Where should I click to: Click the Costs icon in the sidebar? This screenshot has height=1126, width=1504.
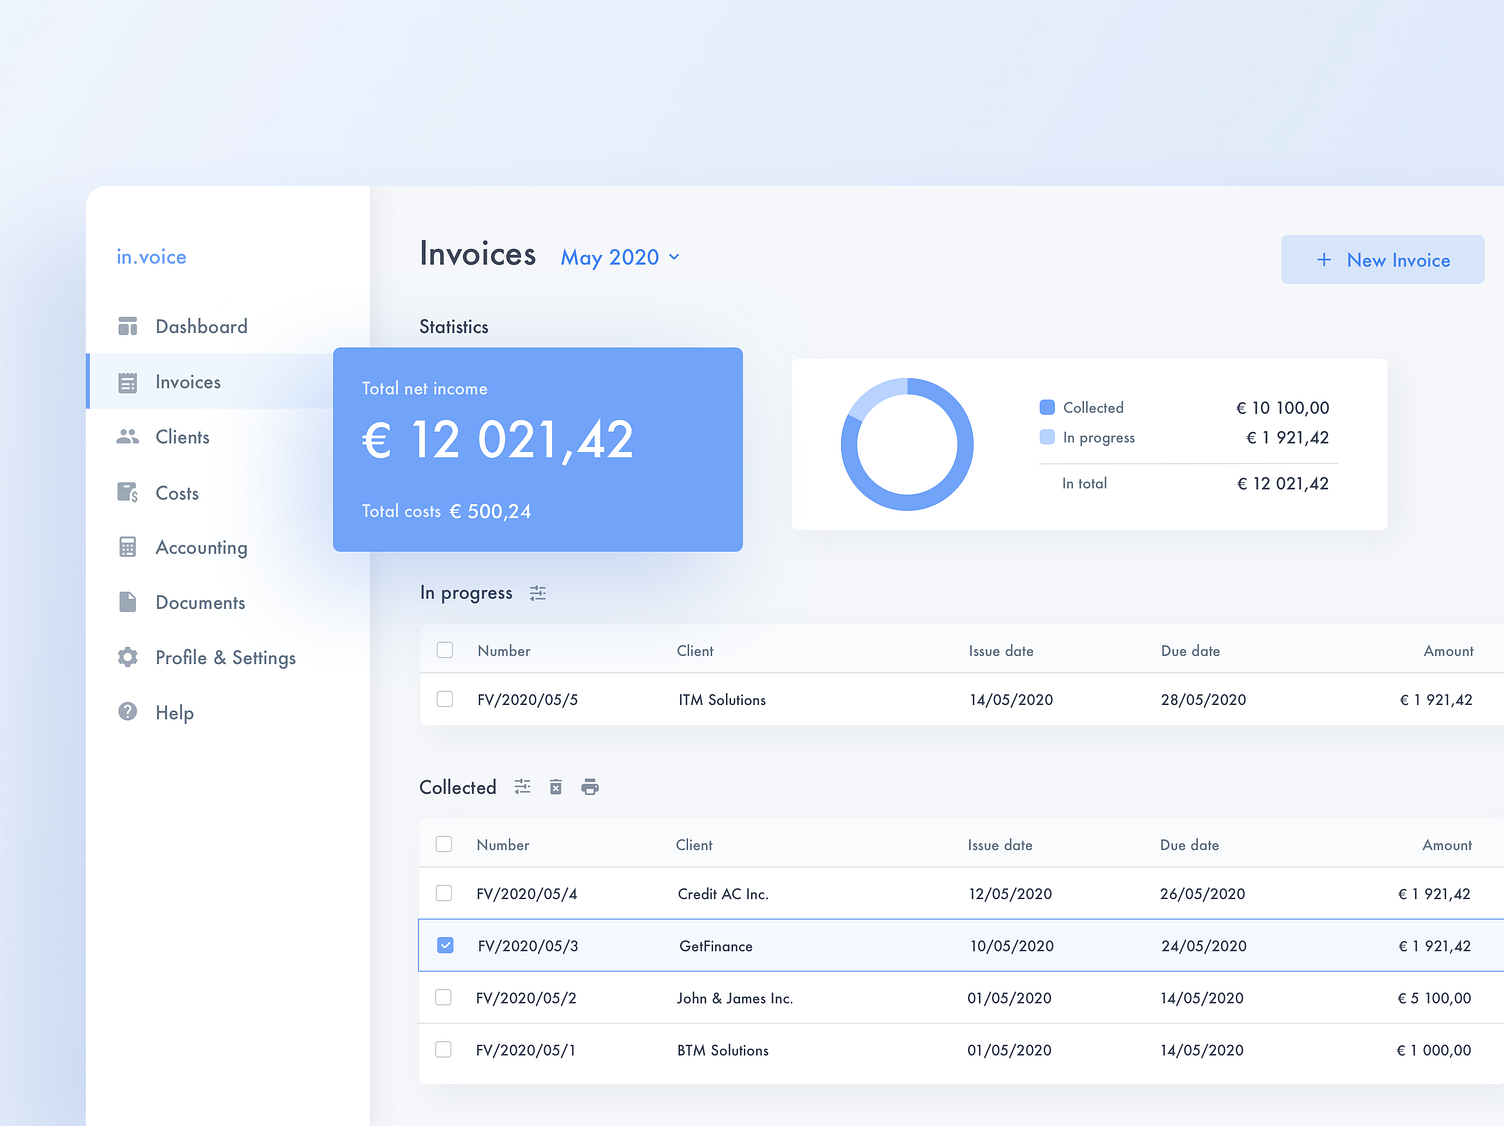point(128,492)
